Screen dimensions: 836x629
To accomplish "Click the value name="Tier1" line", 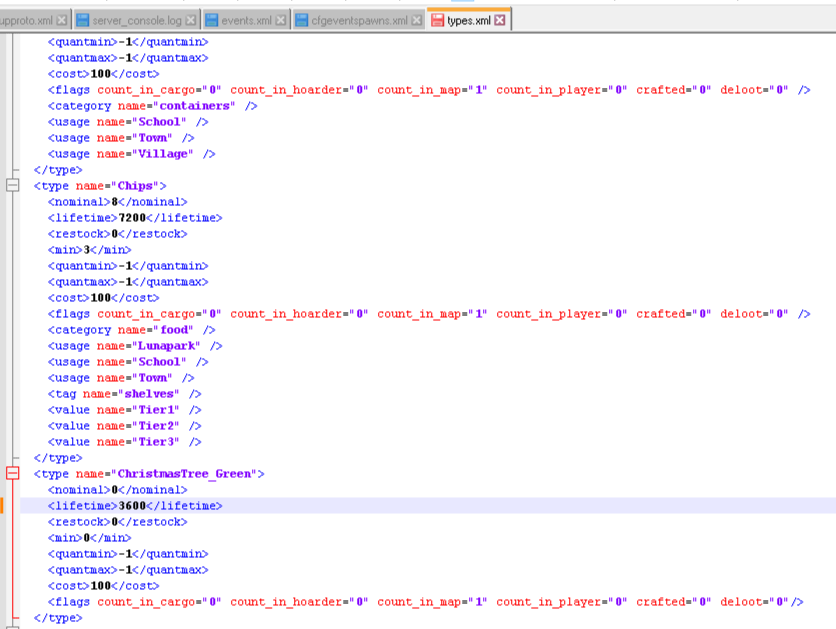I will [124, 410].
